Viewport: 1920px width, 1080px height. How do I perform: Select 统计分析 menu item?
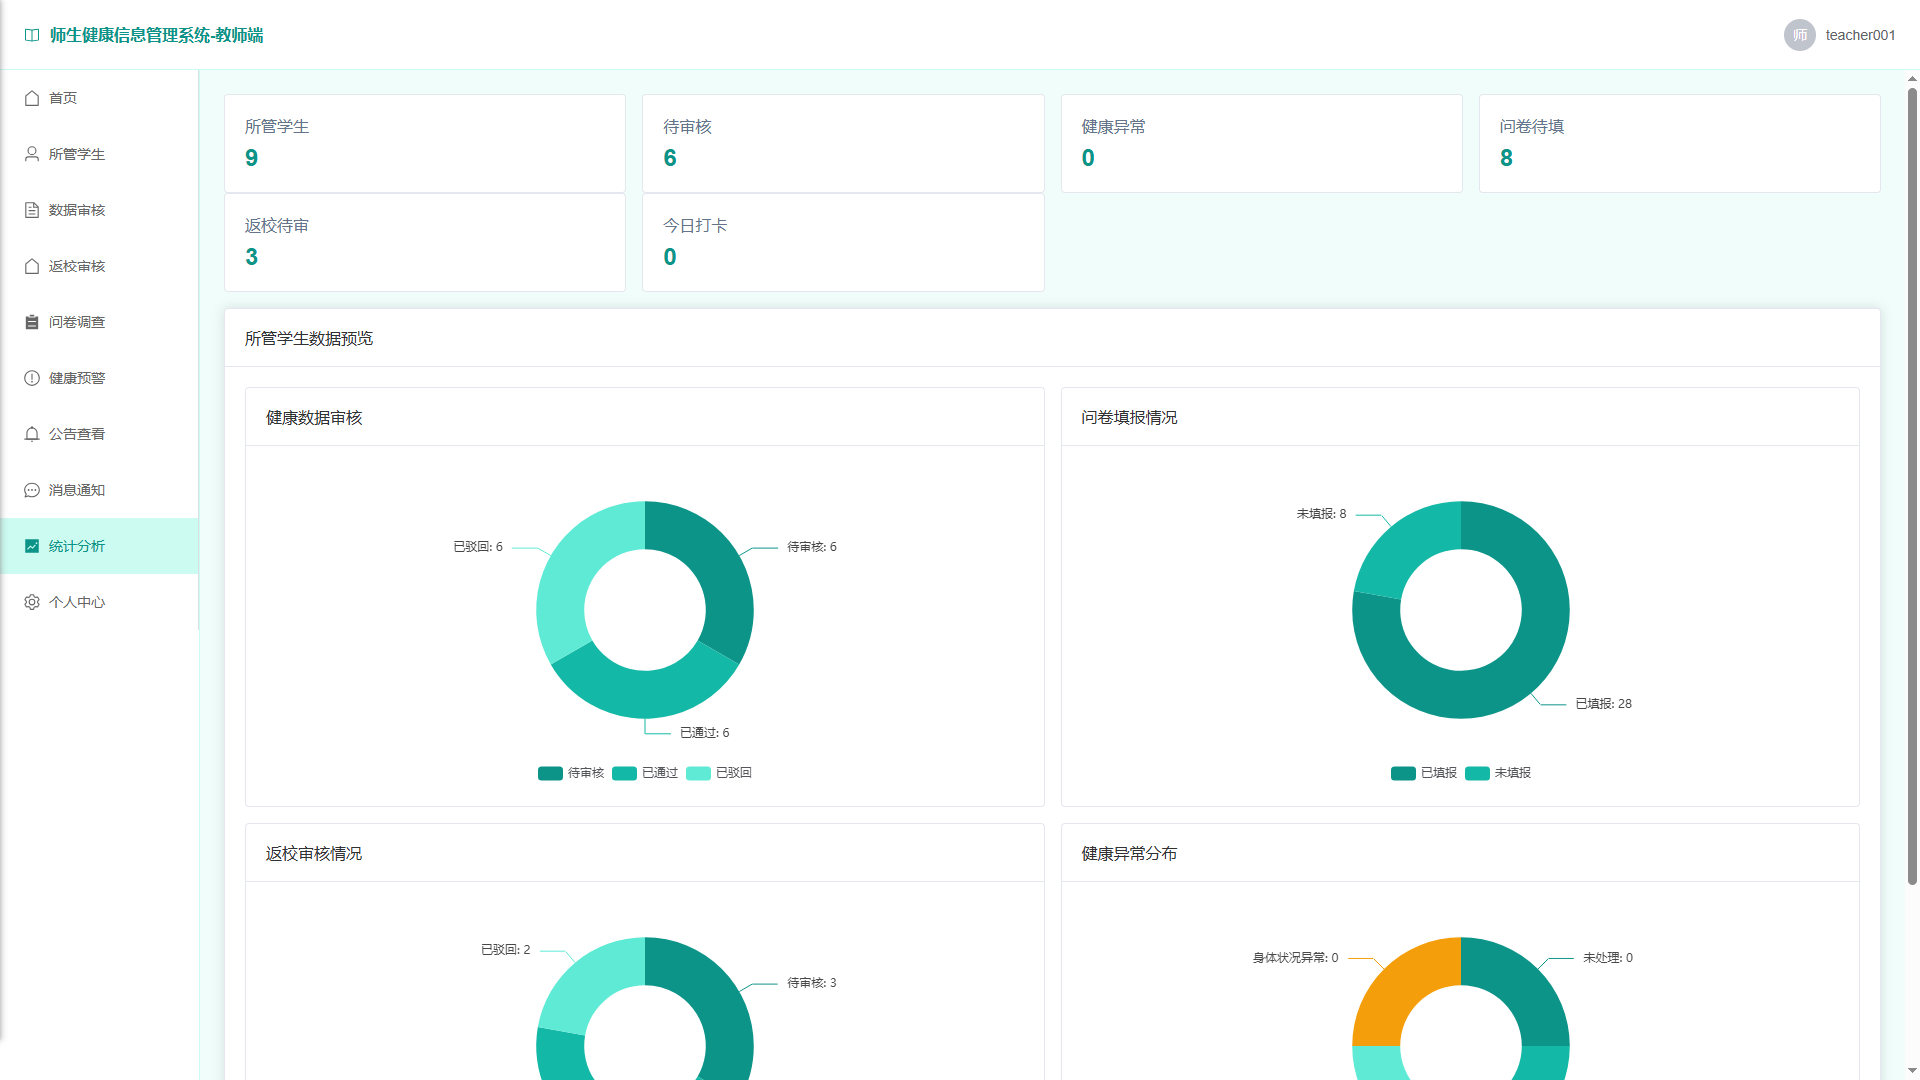point(99,546)
